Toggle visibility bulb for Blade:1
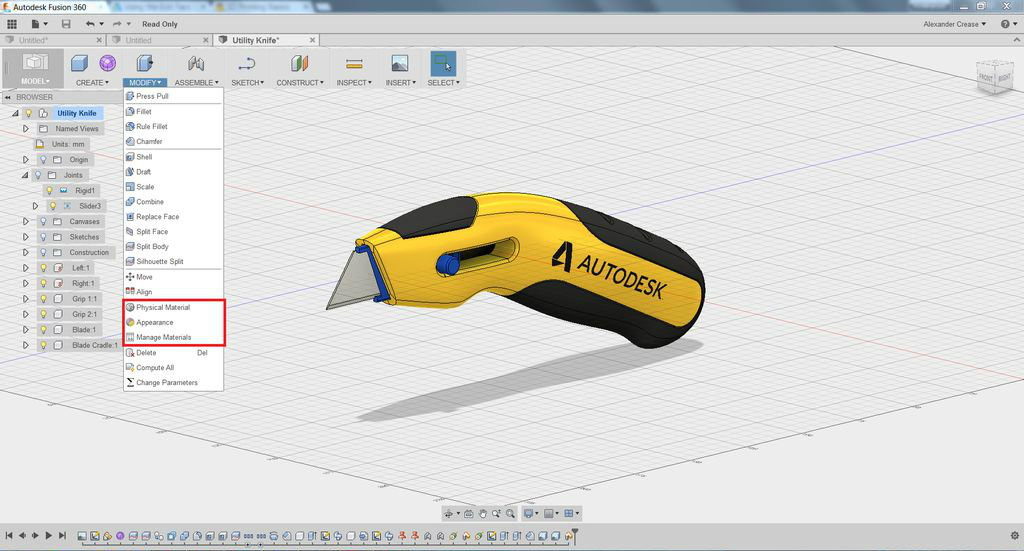This screenshot has width=1024, height=551. tap(43, 330)
